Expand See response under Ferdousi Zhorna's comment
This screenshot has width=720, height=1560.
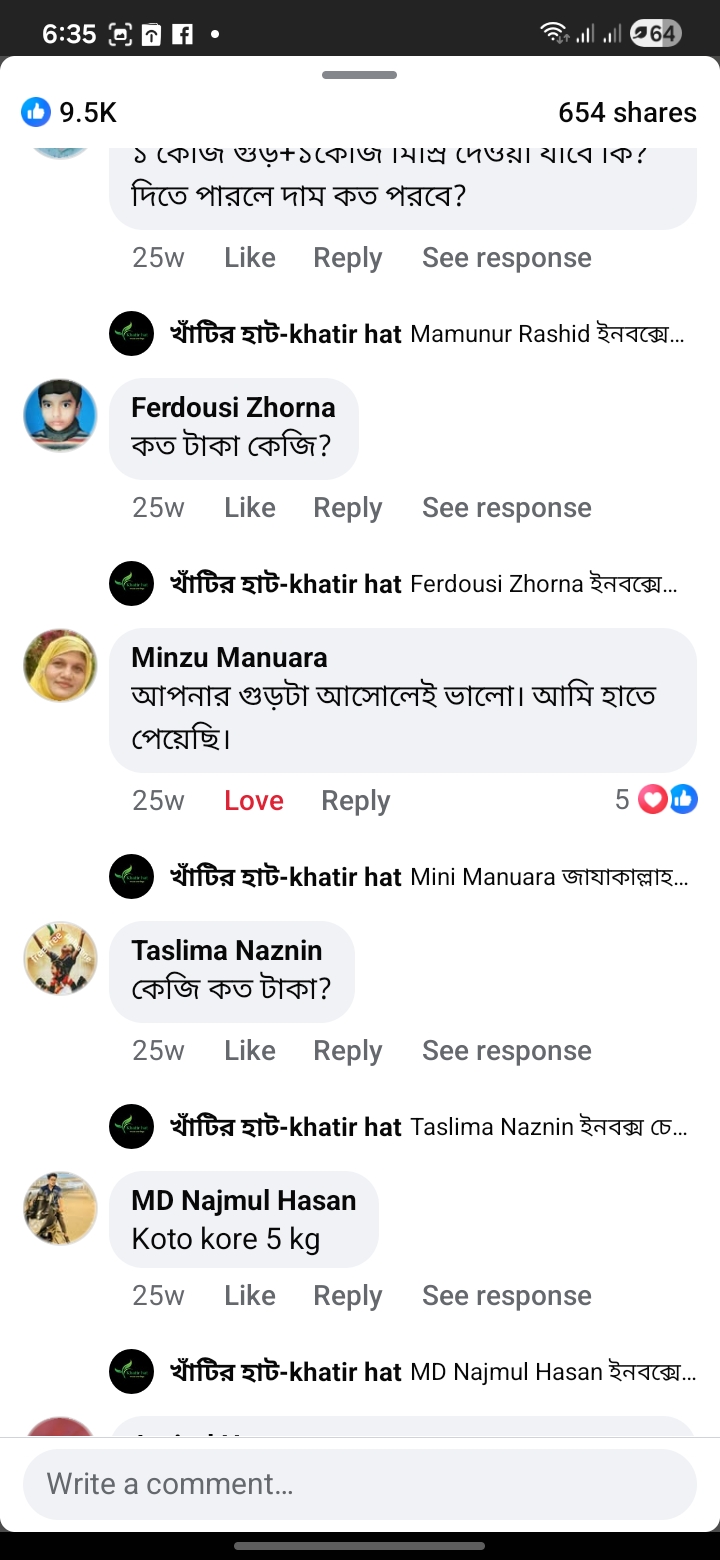click(506, 508)
